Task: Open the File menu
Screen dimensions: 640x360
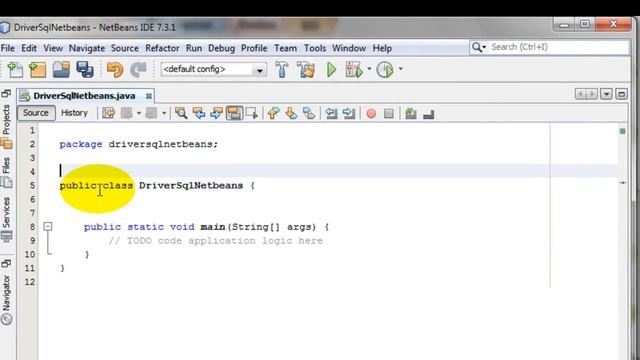Action: pyautogui.click(x=8, y=48)
